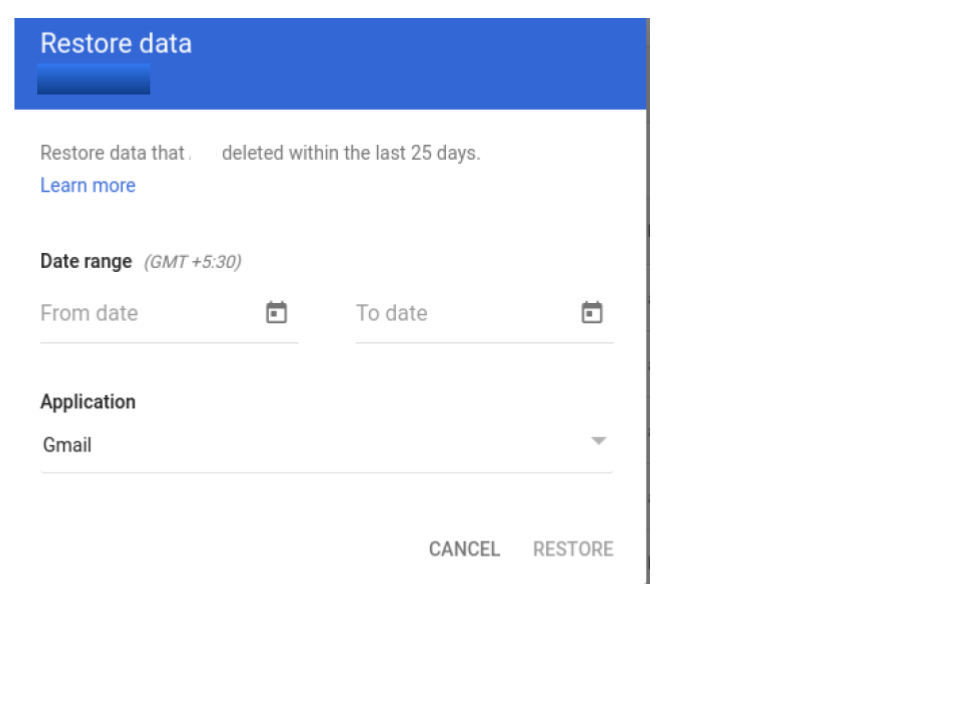Select the Gmail application combo box

coord(326,445)
